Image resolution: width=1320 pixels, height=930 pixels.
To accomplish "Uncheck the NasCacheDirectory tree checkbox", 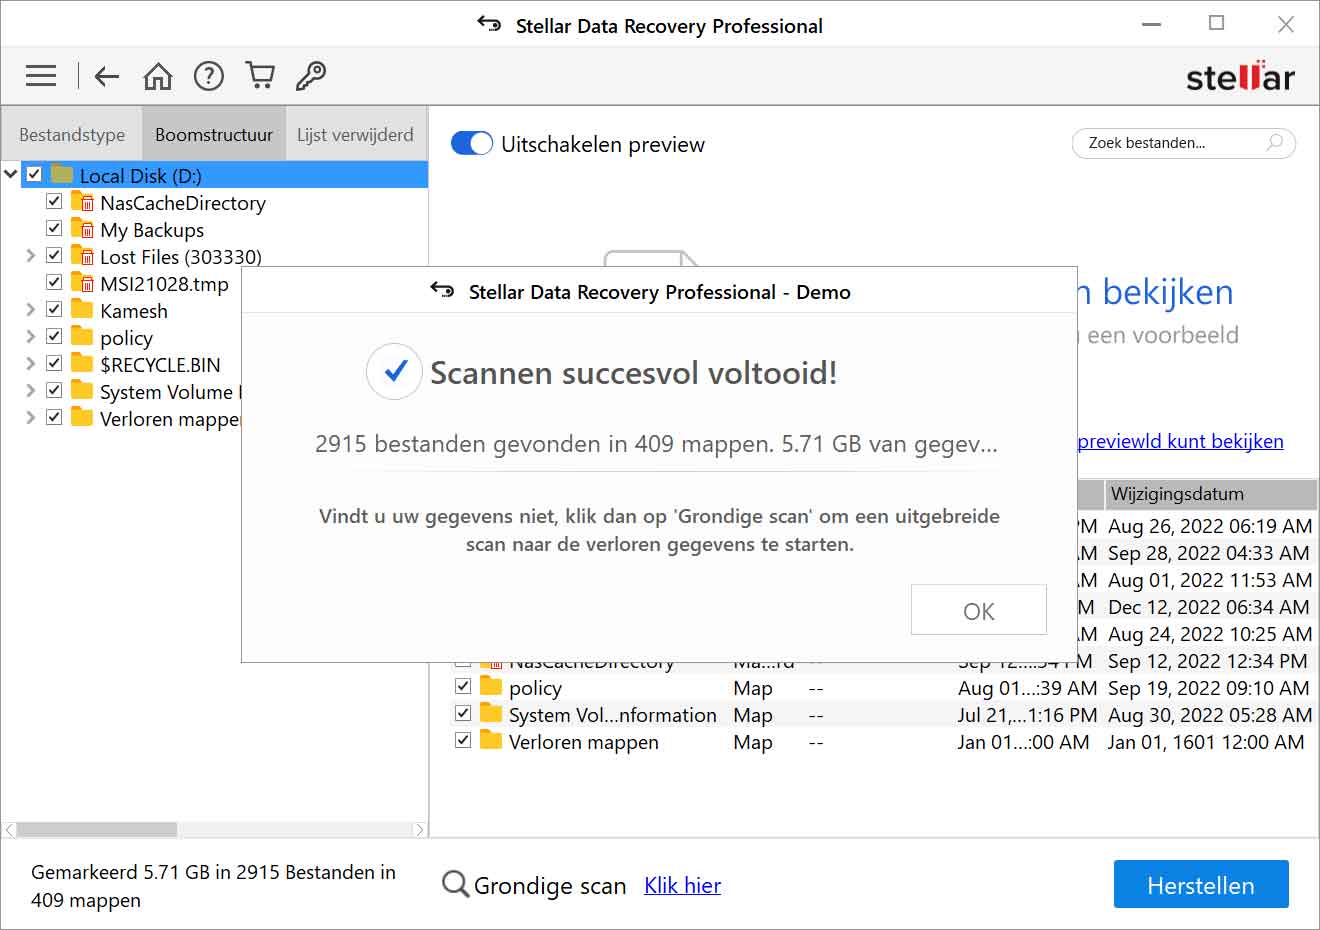I will click(54, 201).
